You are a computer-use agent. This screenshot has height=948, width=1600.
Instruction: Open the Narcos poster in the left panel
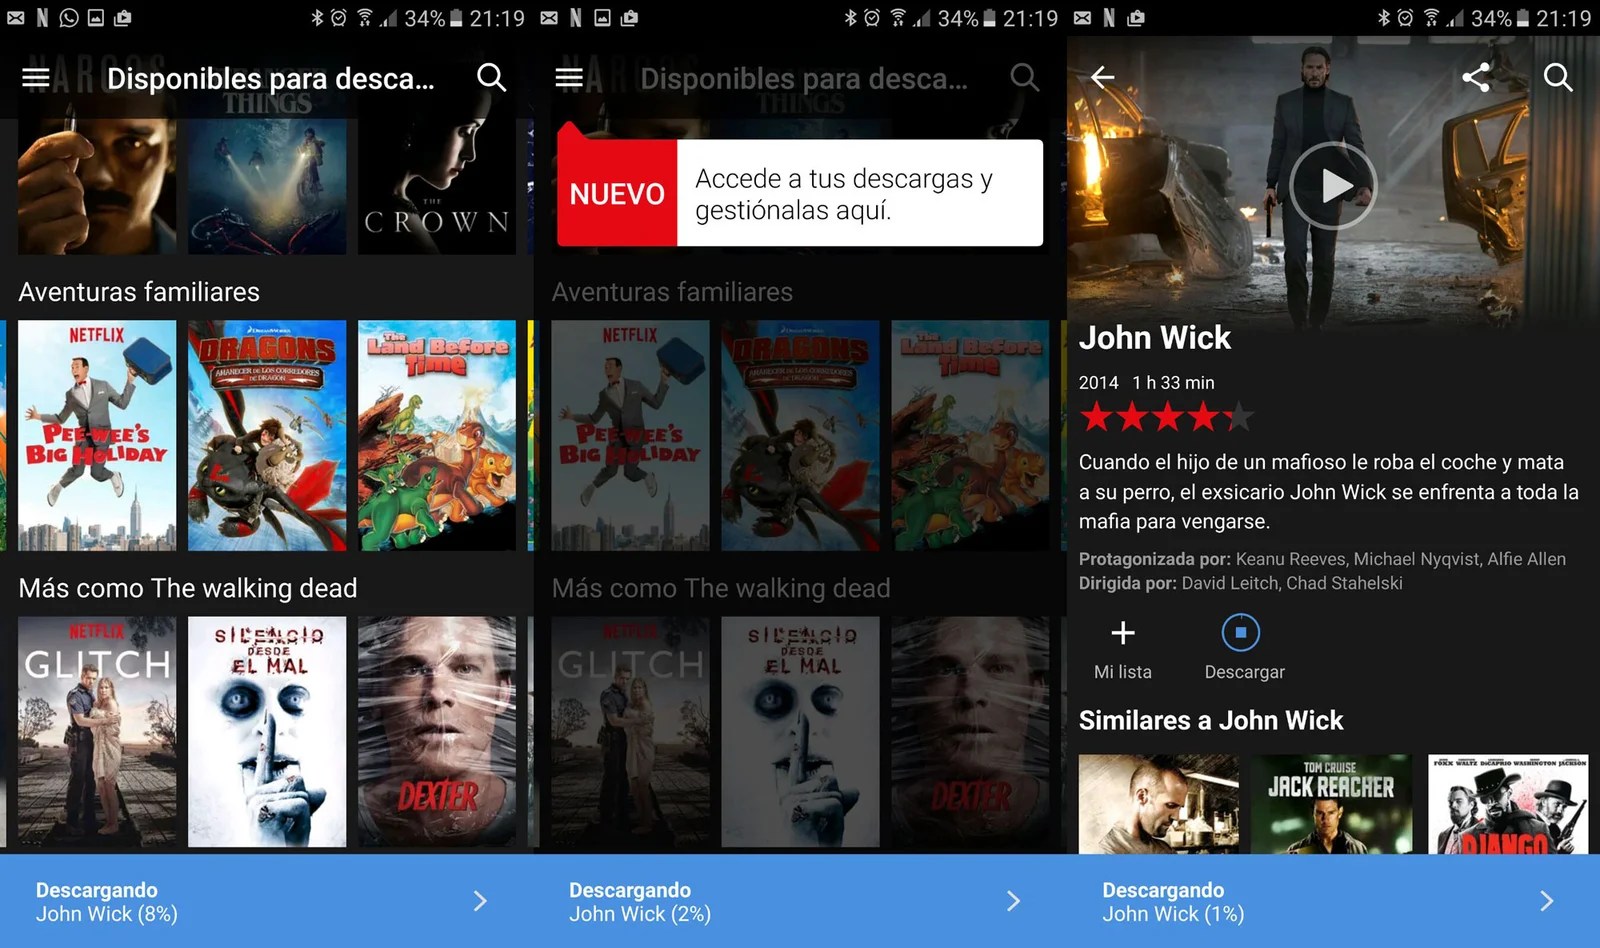click(97, 186)
